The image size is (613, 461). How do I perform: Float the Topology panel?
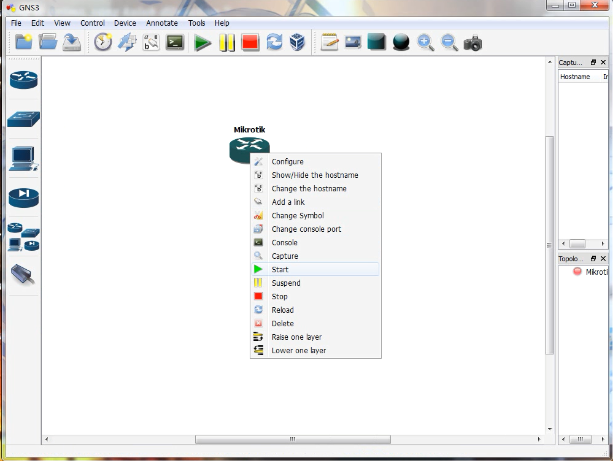click(593, 258)
